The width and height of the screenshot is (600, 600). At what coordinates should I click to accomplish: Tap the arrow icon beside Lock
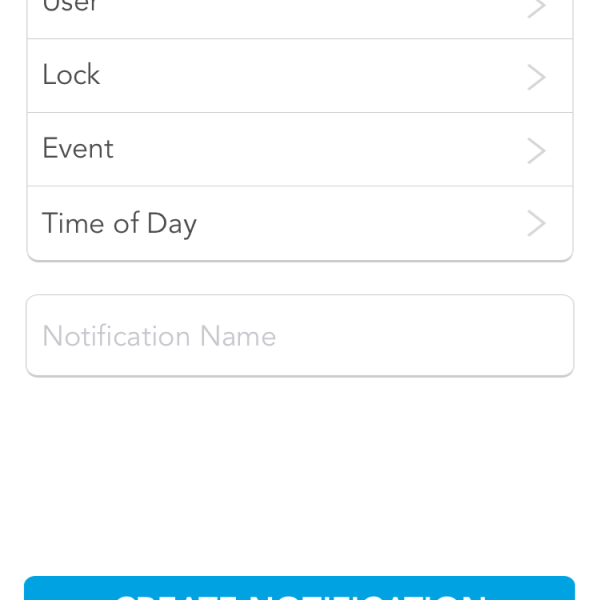537,77
